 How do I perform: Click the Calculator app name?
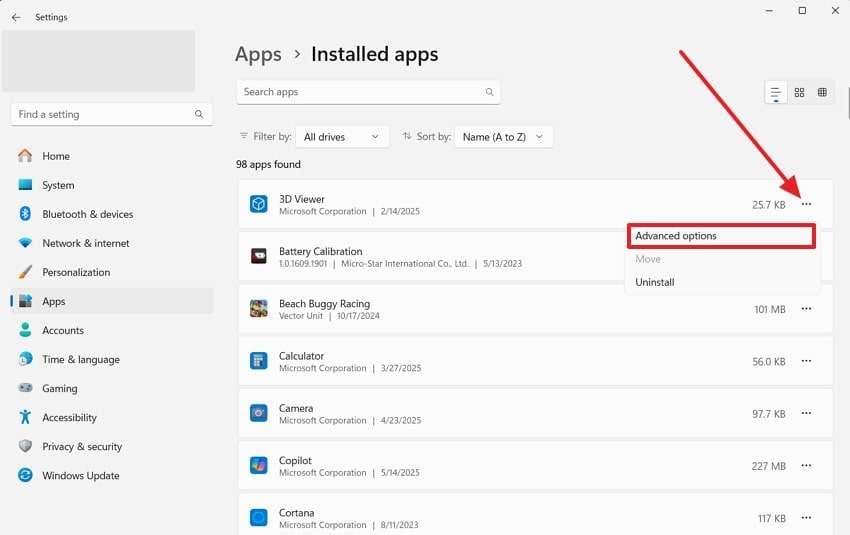tap(301, 356)
